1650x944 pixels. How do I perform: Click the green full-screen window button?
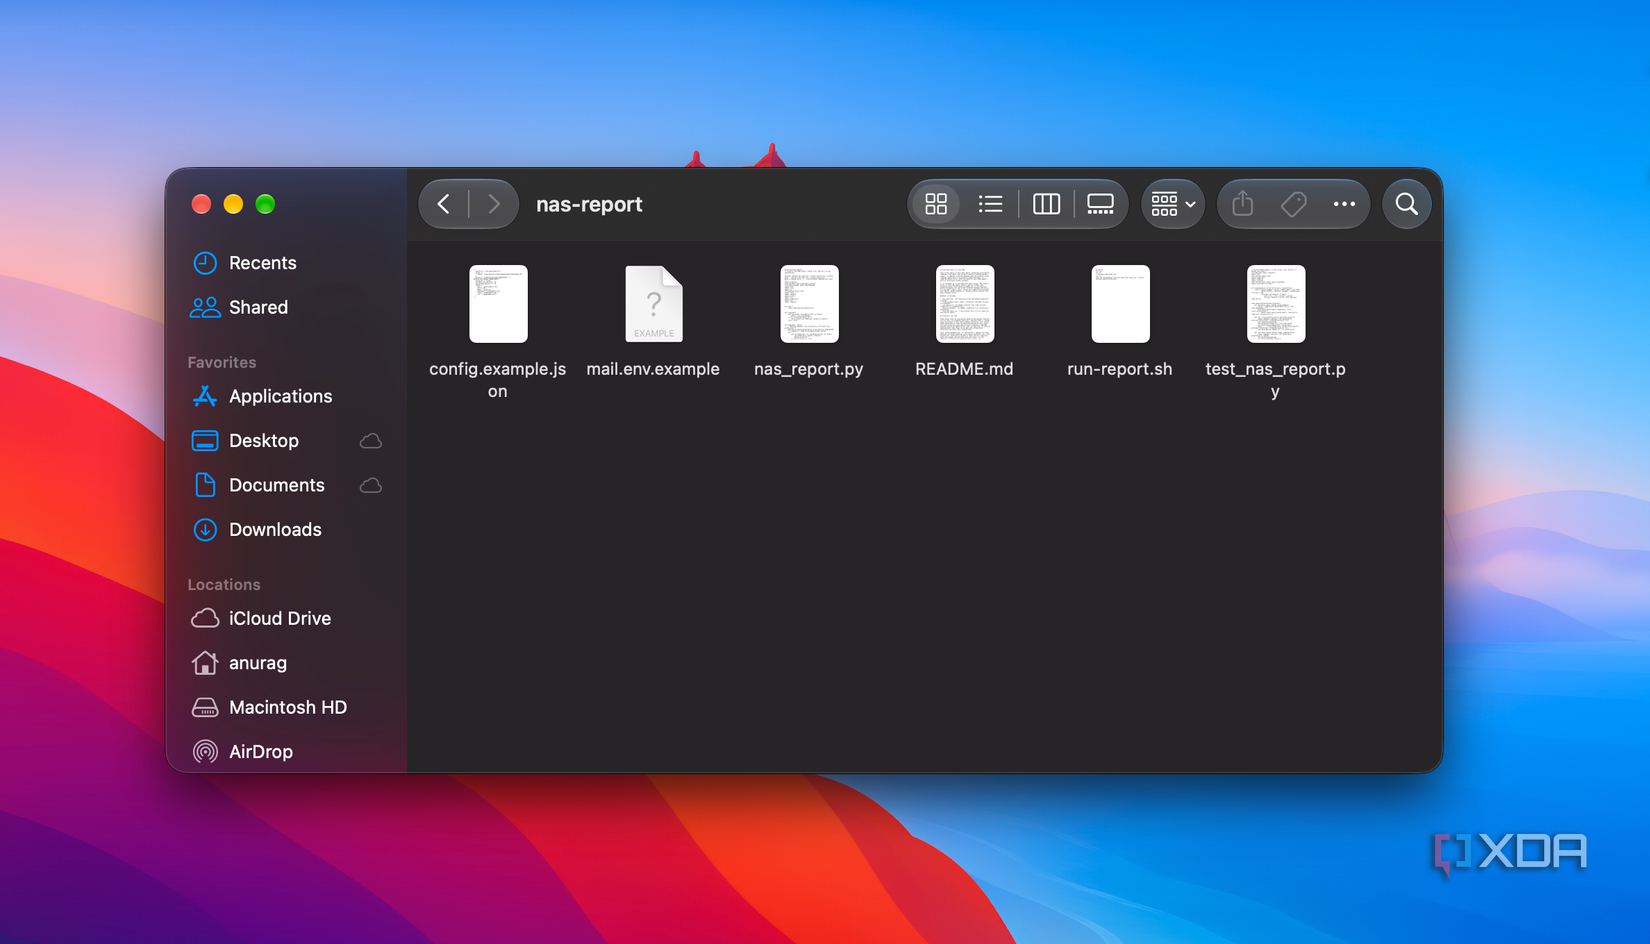click(x=265, y=204)
